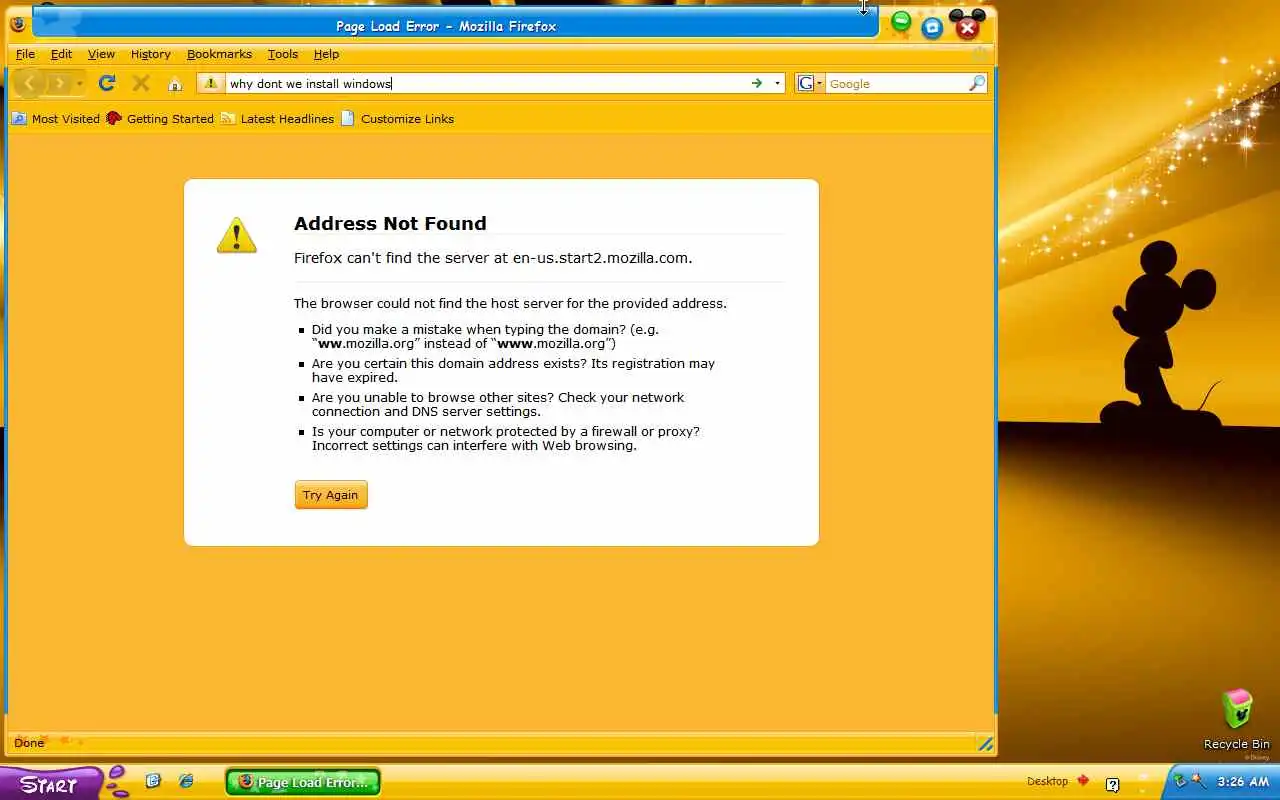Select Page Load Error taskbar button
Screen dimensions: 1280x800
(303, 782)
